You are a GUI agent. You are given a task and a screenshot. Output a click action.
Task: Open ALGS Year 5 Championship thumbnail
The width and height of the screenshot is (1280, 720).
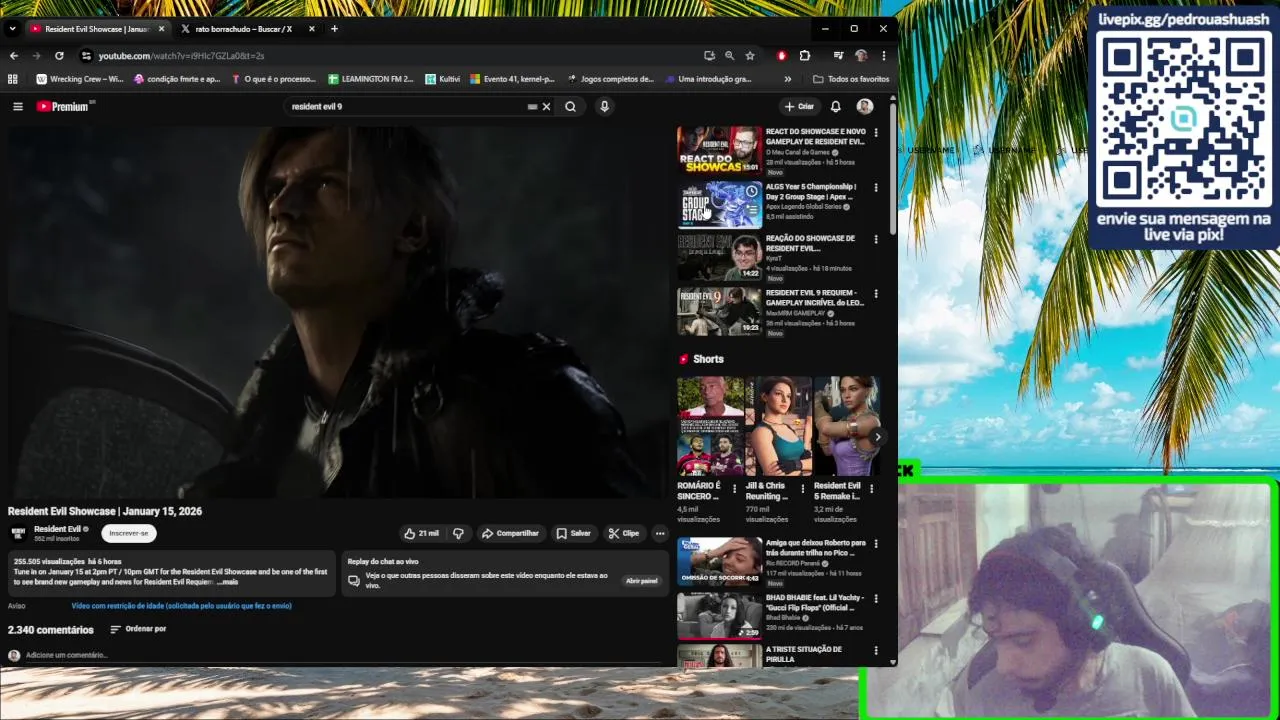coord(719,204)
